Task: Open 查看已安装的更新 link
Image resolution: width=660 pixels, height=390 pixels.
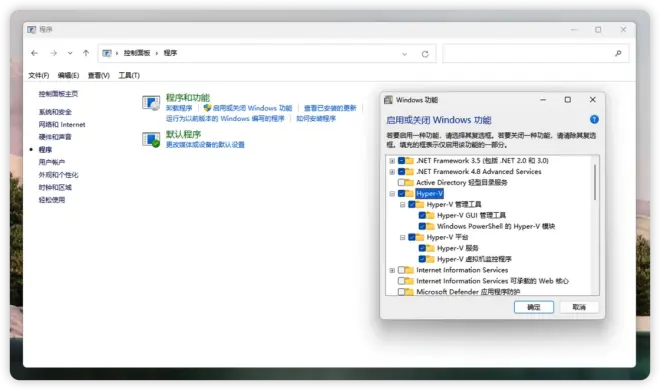Action: (330, 108)
